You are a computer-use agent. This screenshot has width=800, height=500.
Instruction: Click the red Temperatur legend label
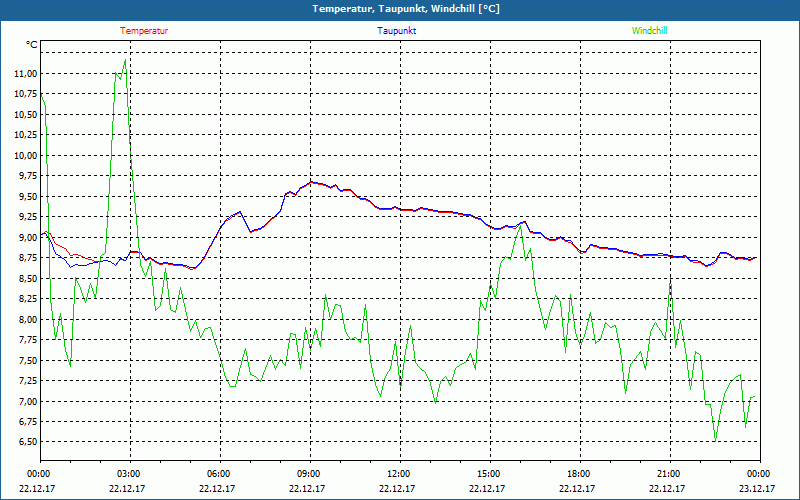[x=144, y=31]
